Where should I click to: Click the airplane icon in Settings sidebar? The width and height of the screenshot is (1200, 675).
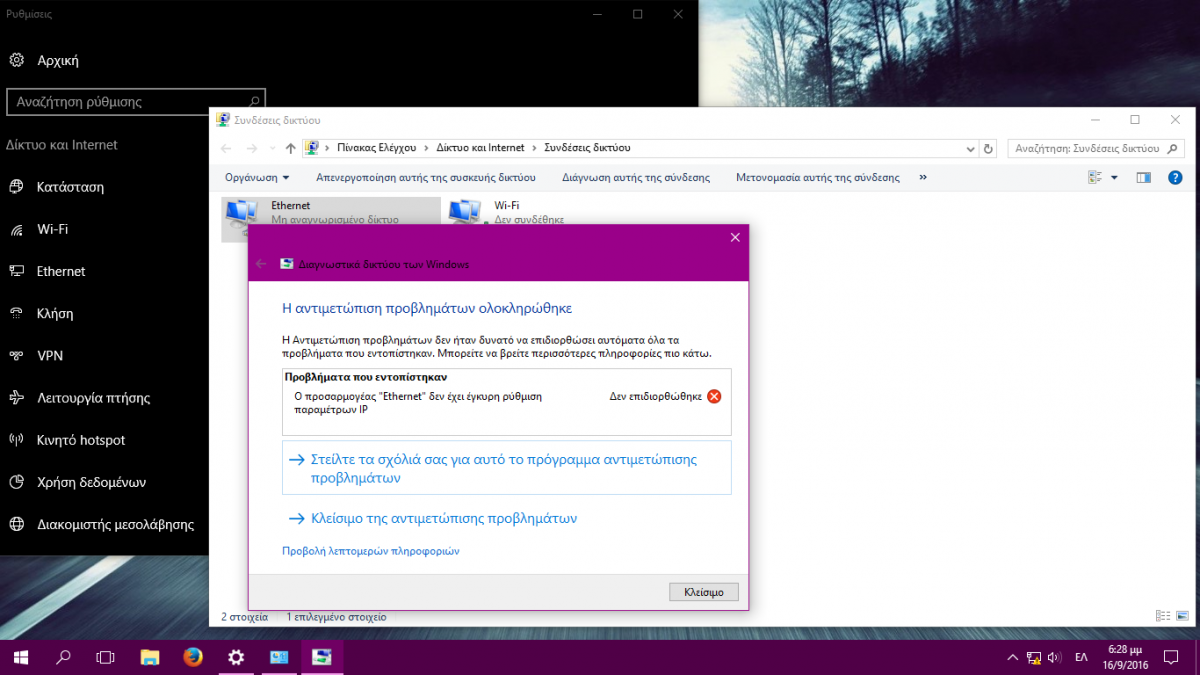click(16, 397)
